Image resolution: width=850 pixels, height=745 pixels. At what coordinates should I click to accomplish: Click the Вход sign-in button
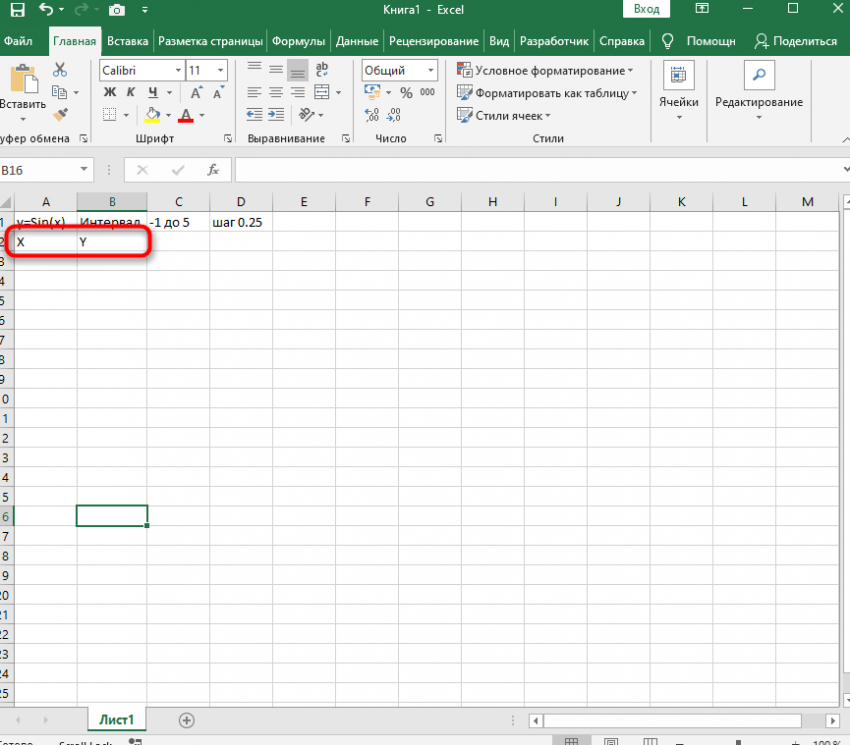coord(647,9)
